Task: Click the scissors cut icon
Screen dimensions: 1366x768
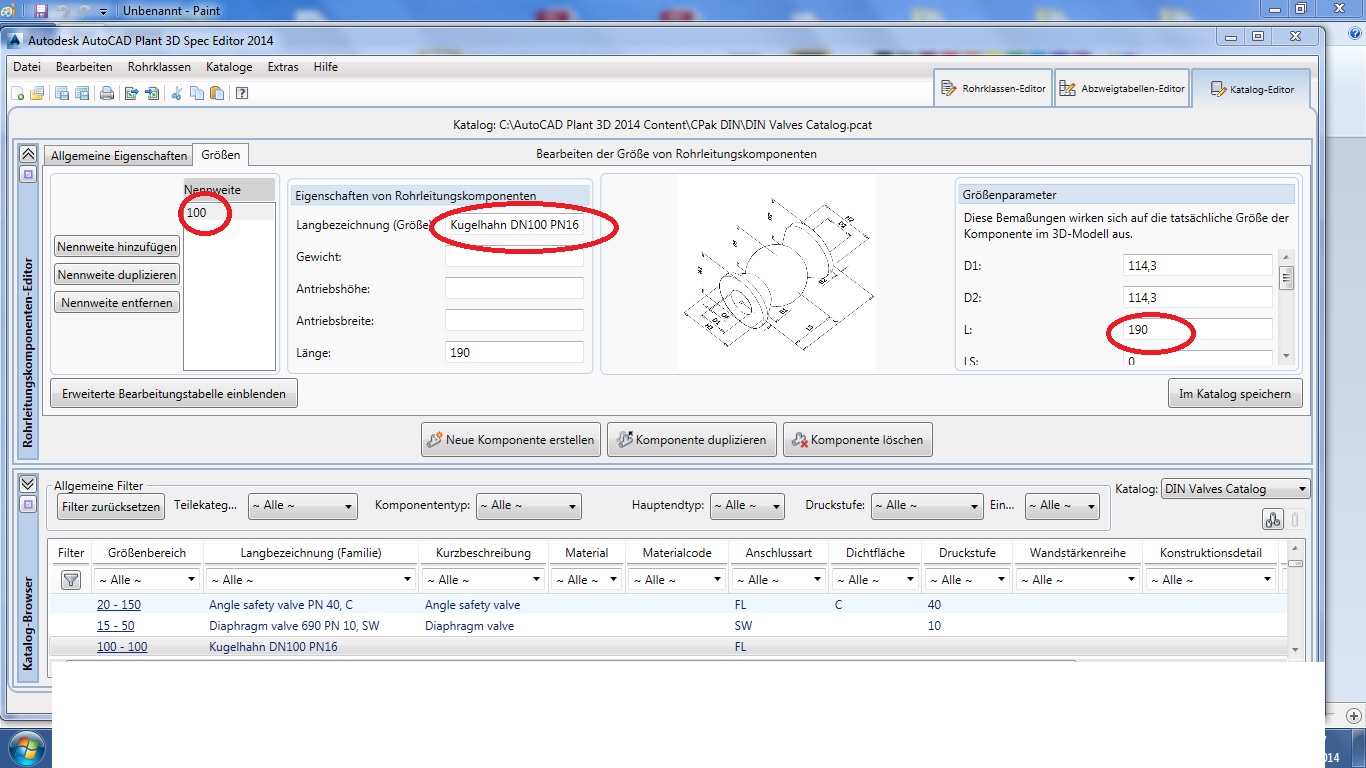Action: [177, 93]
